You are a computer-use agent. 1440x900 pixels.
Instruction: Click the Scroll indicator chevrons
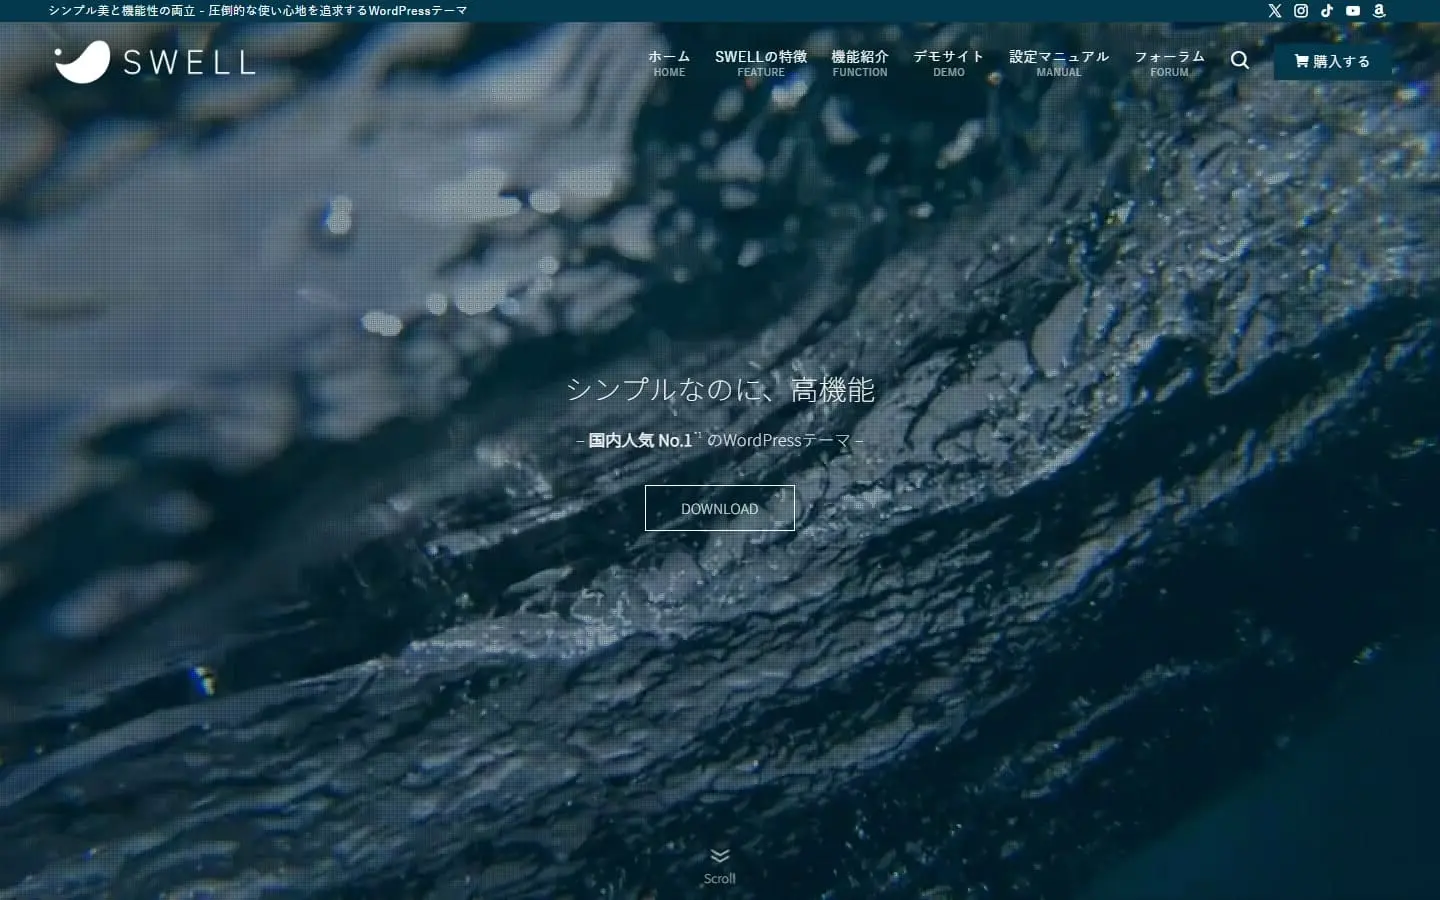tap(719, 855)
